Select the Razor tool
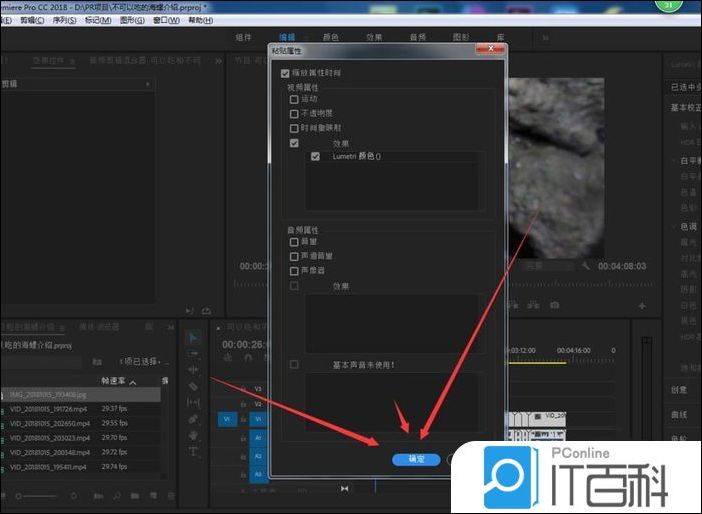This screenshot has height=514, width=702. pyautogui.click(x=194, y=386)
